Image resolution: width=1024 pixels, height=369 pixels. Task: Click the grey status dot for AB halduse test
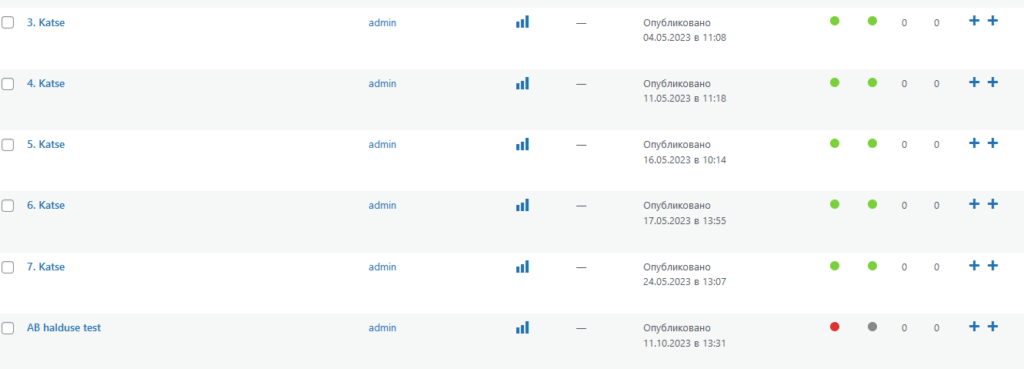pos(872,327)
